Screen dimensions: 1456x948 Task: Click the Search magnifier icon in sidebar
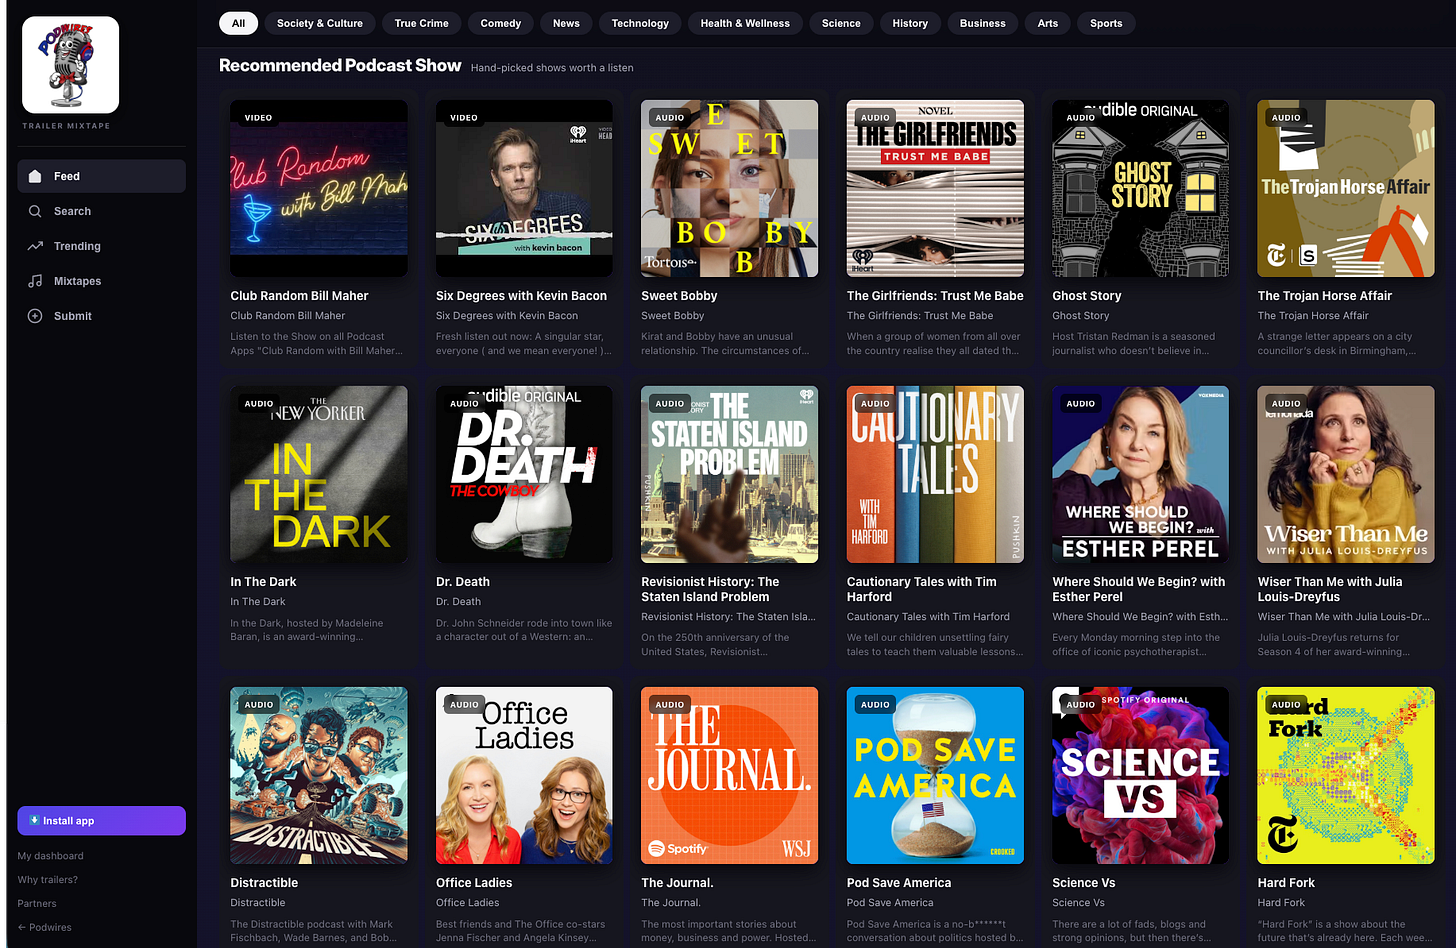point(35,211)
